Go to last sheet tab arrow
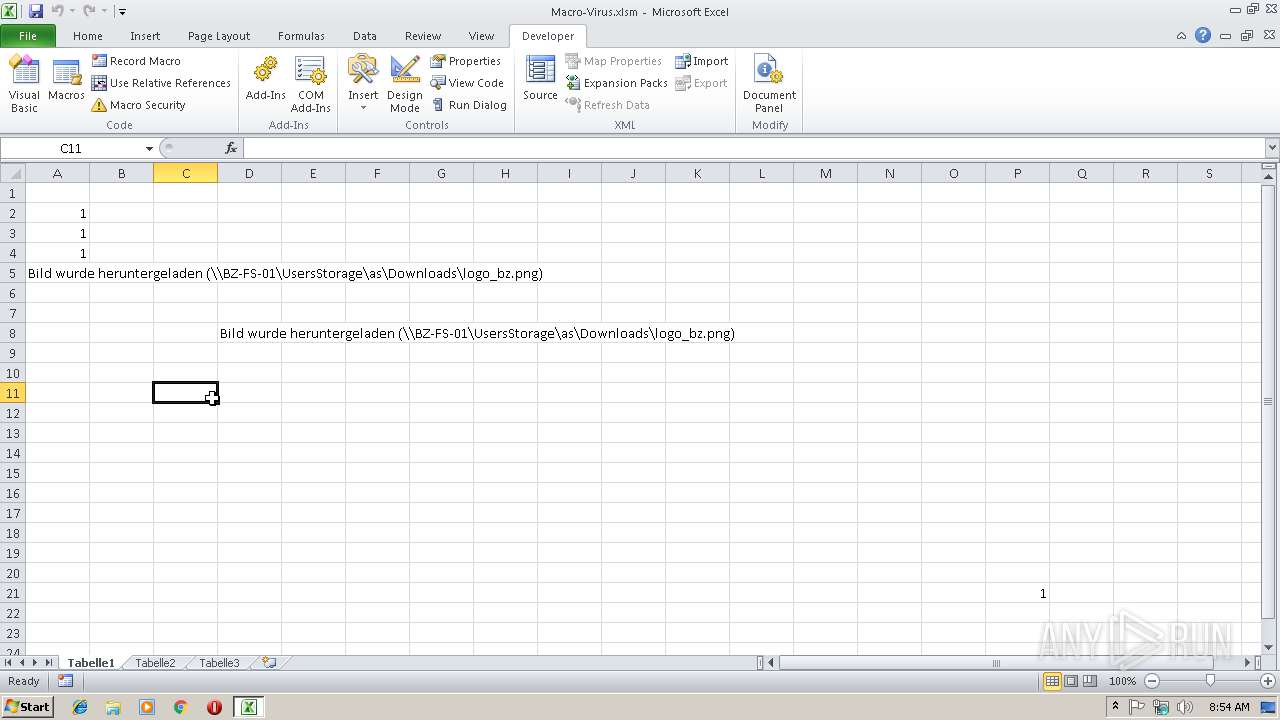 click(x=48, y=663)
